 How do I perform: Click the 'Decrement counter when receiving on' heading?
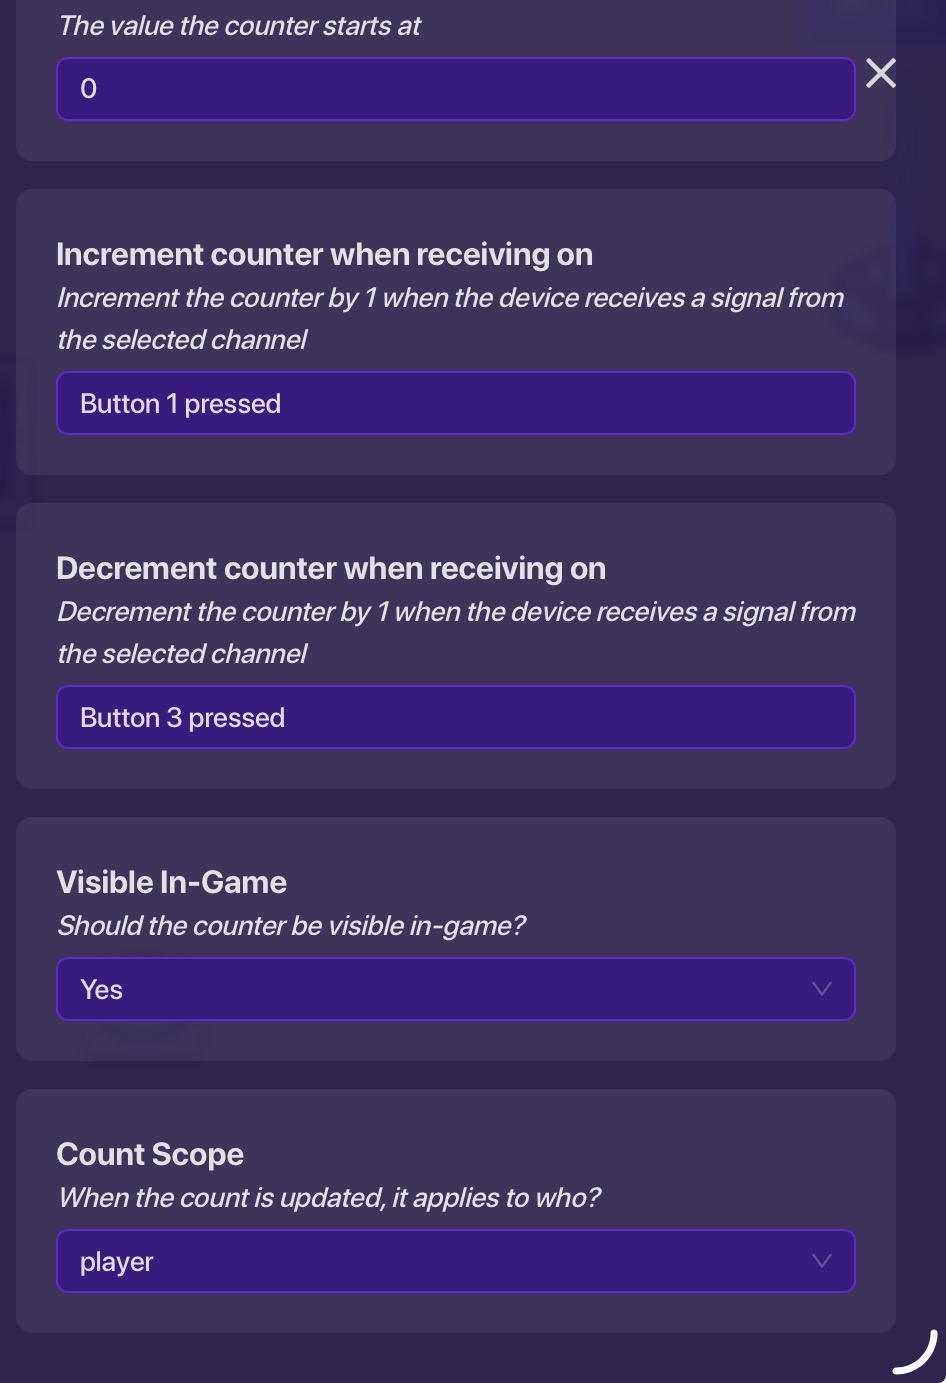(x=331, y=569)
